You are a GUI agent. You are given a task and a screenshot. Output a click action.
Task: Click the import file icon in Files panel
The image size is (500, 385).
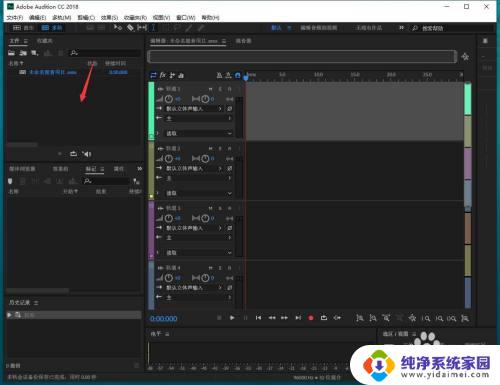tap(23, 53)
